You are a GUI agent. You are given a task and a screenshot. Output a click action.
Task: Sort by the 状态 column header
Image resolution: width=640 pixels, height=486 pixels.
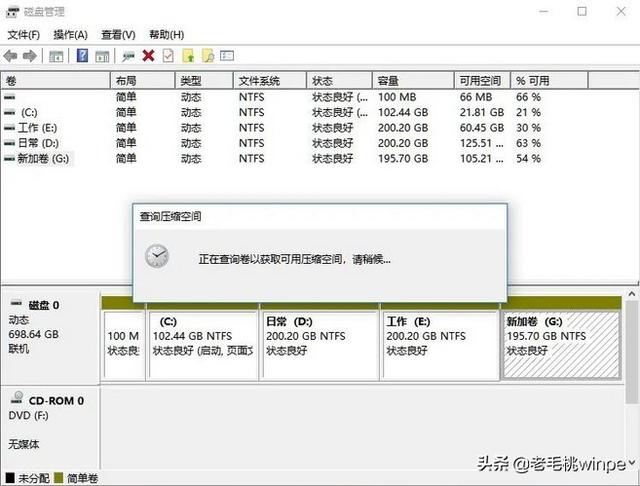pos(340,81)
